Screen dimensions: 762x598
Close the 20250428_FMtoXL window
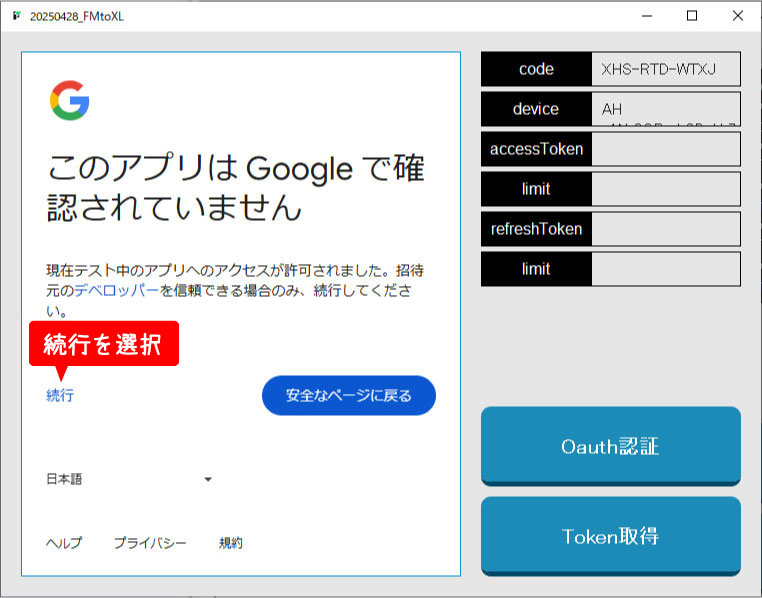pyautogui.click(x=737, y=16)
